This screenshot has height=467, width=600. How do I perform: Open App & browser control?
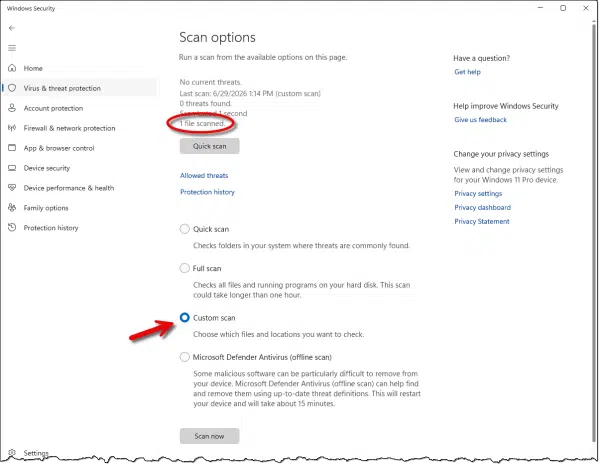pyautogui.click(x=59, y=148)
